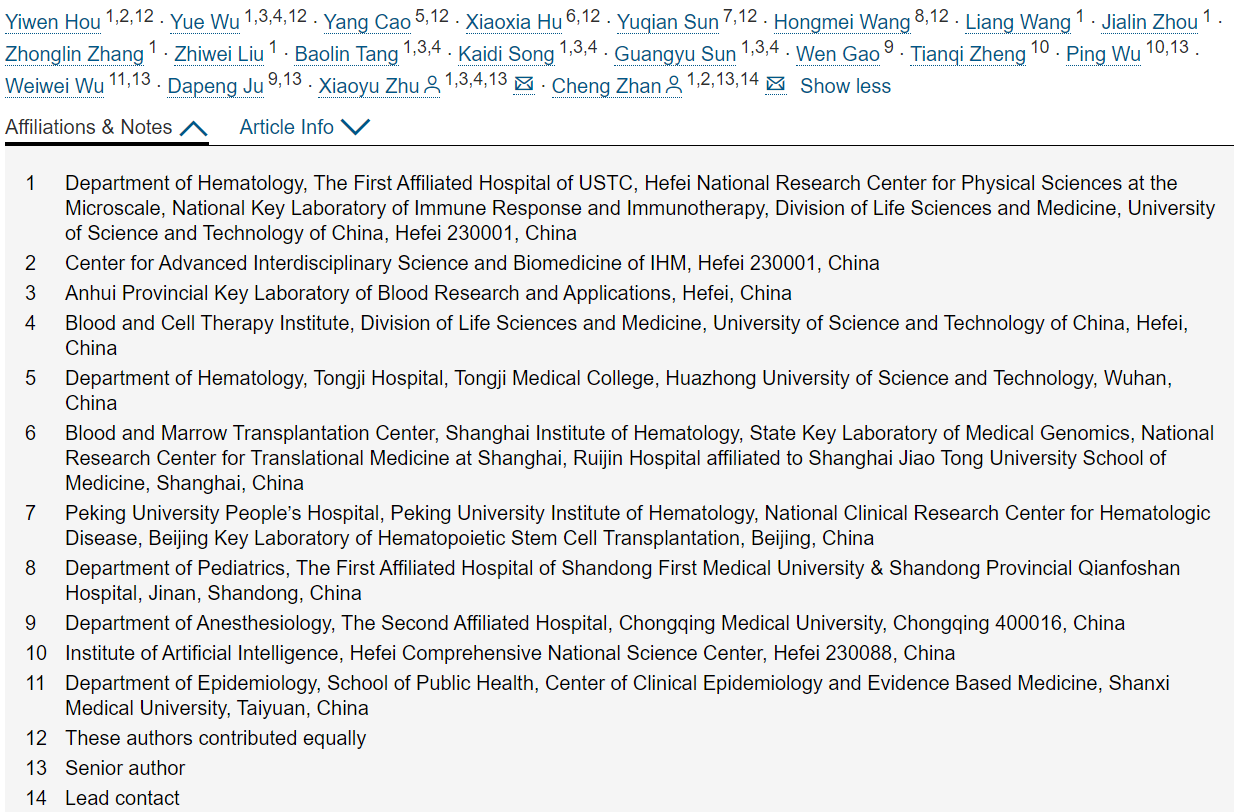Click the envelope icon beside Xiaoyu Zhu
Viewport: 1234px width, 812px height.
click(524, 86)
